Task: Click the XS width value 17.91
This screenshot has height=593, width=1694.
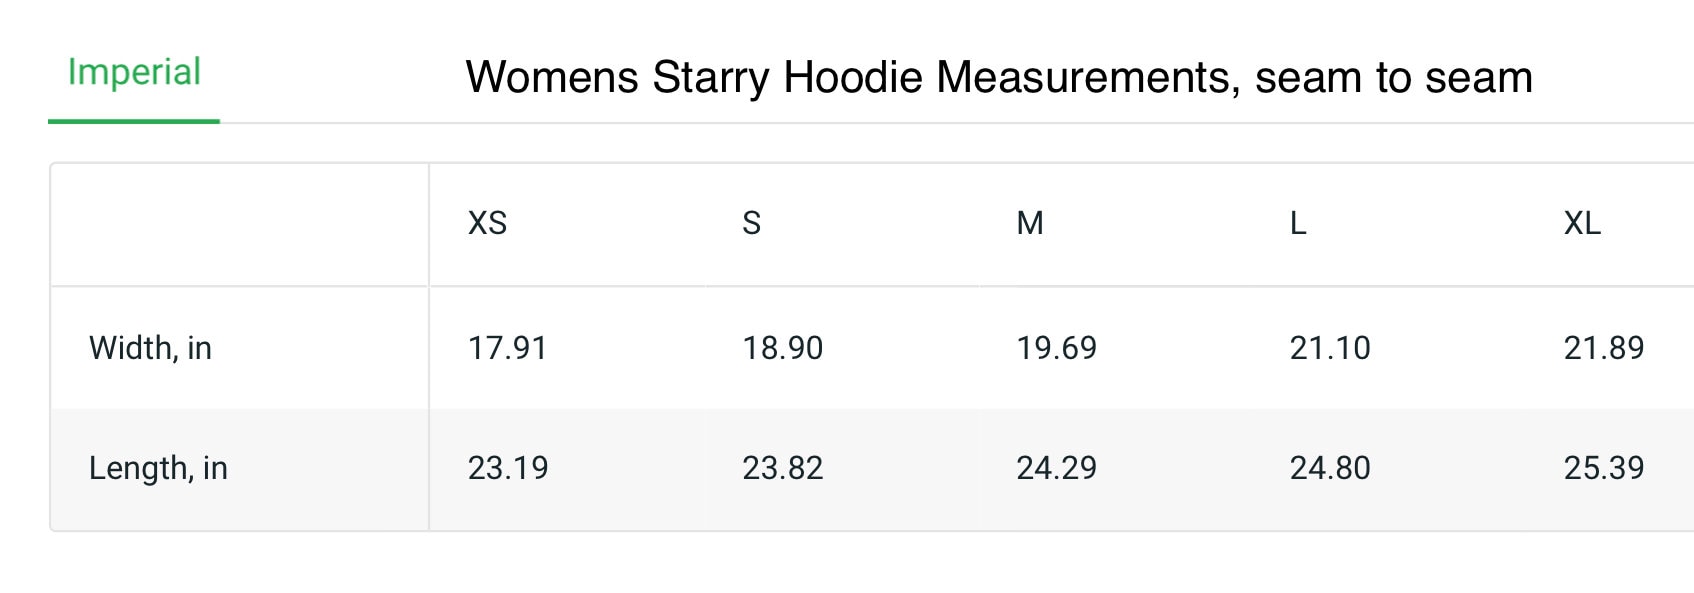Action: 508,348
